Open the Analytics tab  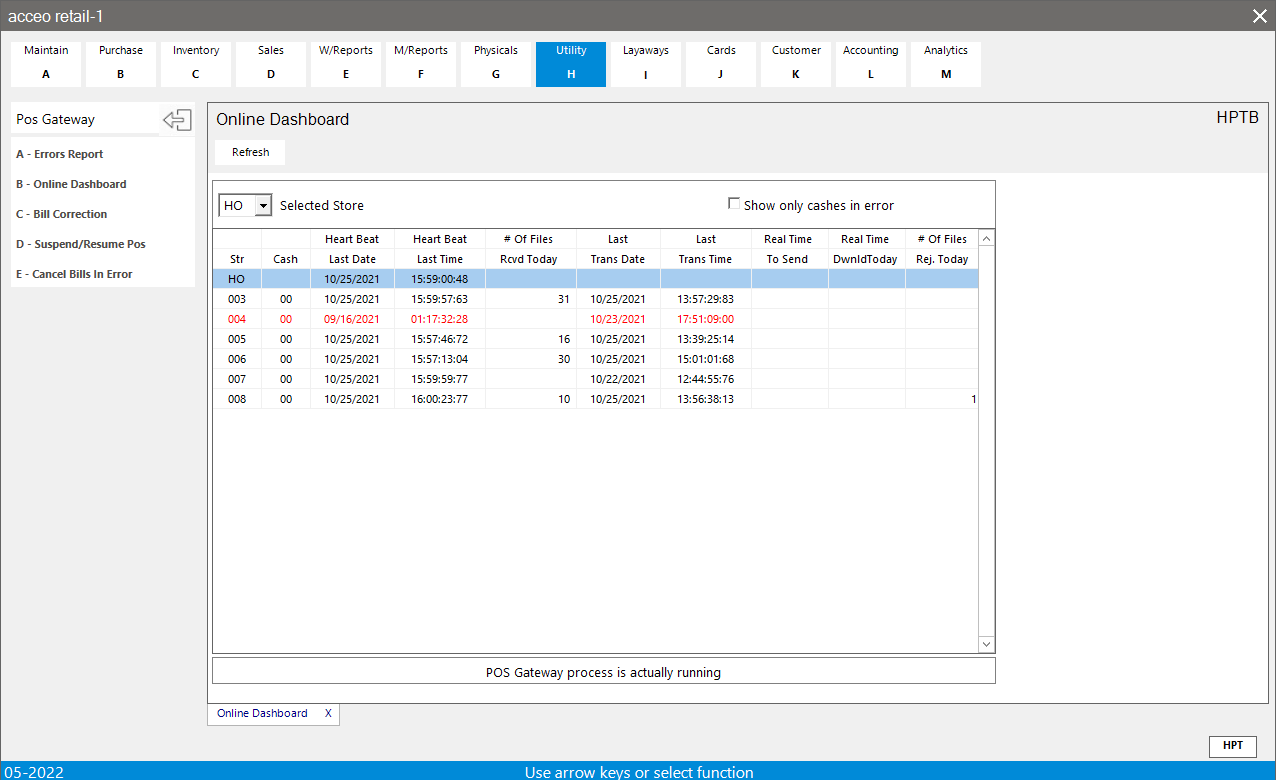click(945, 63)
